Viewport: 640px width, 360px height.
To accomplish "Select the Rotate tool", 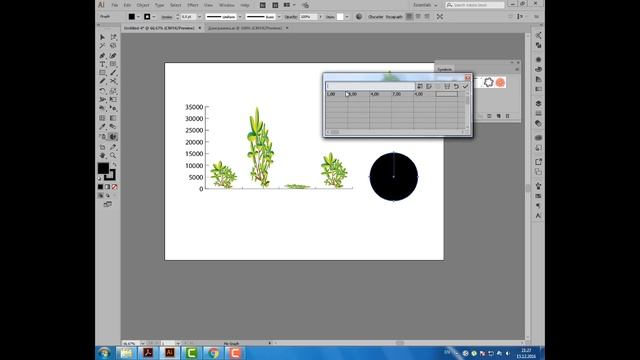I will [x=102, y=91].
